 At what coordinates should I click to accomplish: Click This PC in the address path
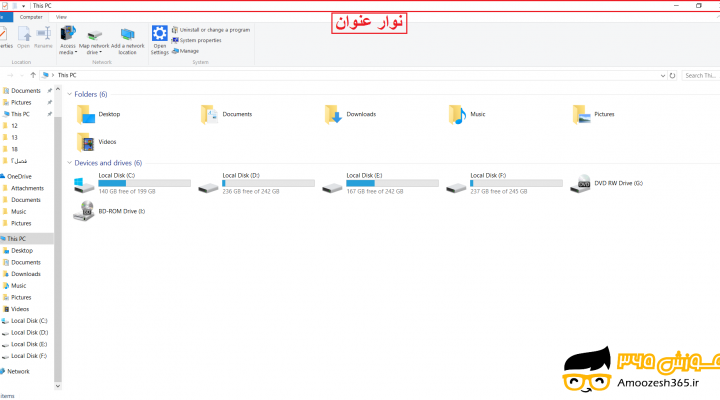click(67, 75)
